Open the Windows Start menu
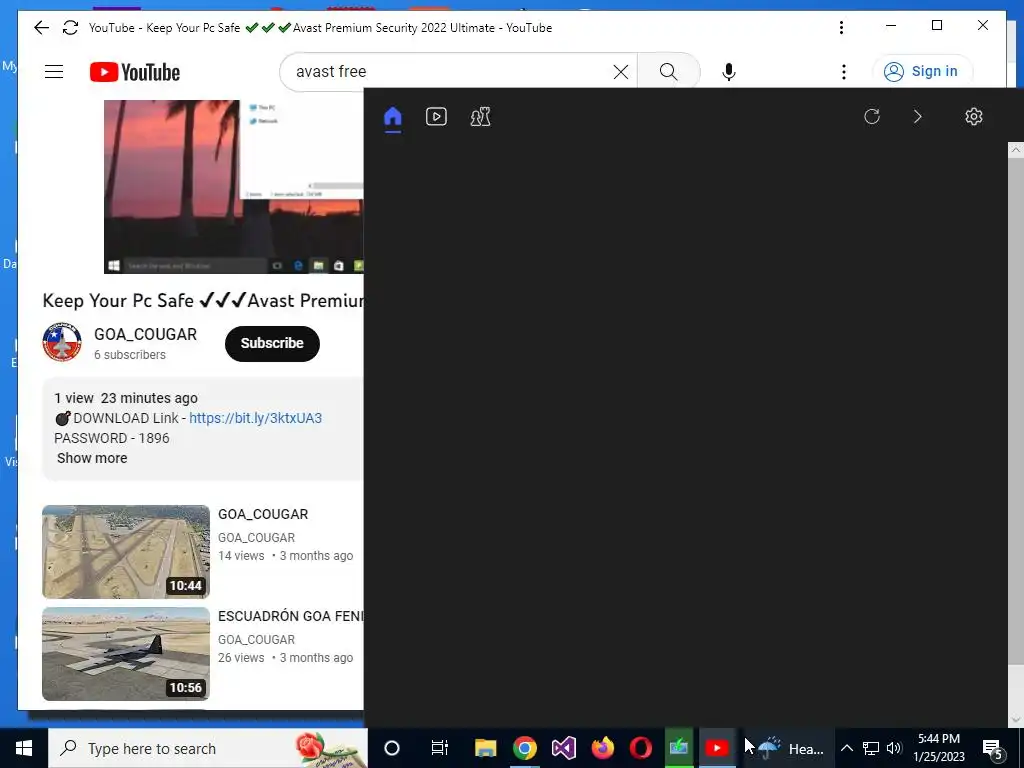Image resolution: width=1024 pixels, height=768 pixels. pos(24,748)
